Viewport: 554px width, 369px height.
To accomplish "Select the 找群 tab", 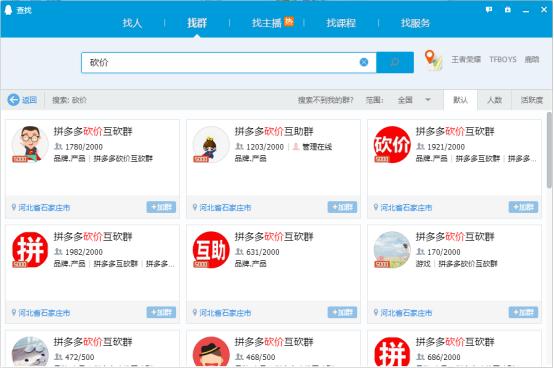I will coord(197,23).
